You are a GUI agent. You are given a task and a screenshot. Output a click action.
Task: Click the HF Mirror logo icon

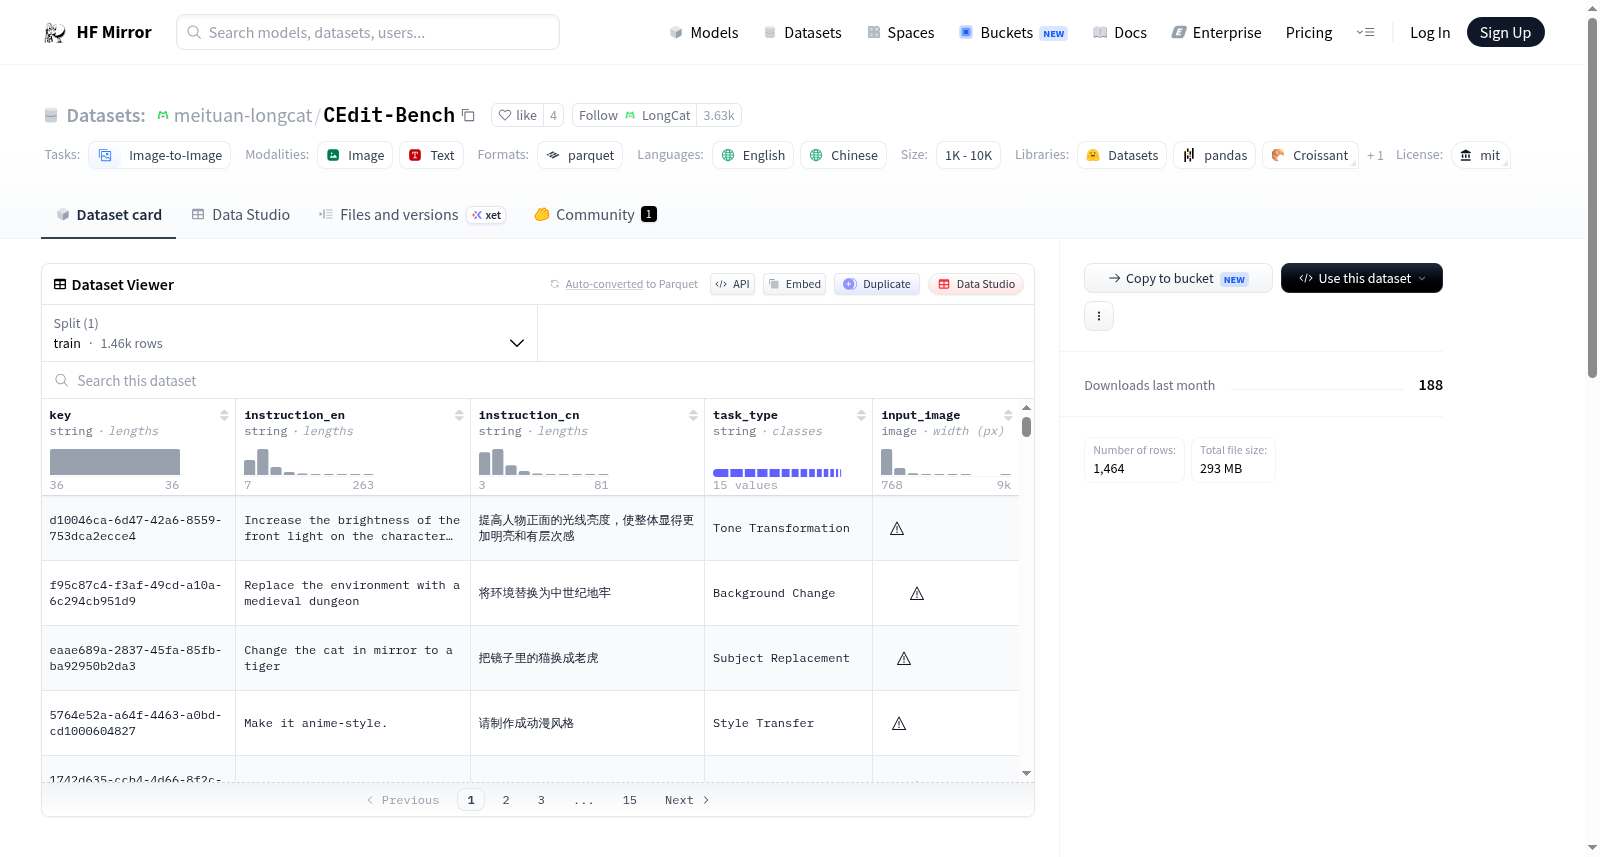coord(55,33)
